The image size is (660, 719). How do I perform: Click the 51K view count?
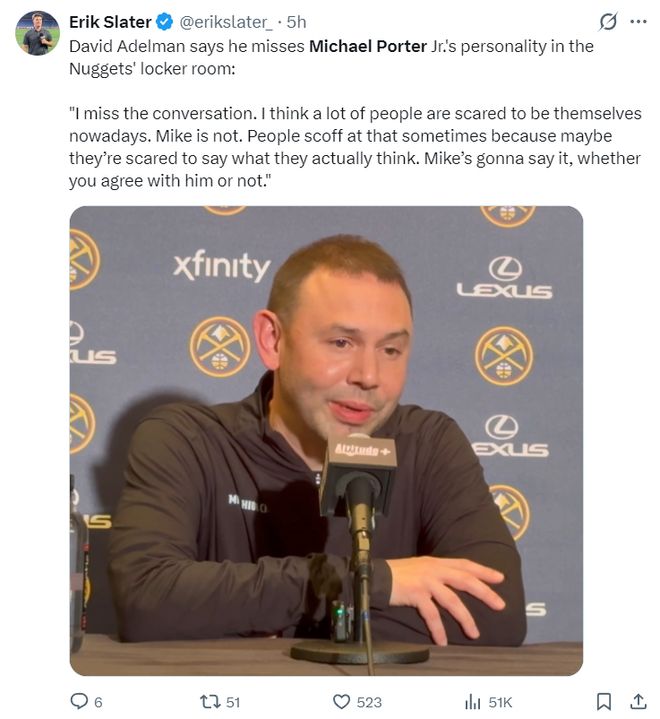tap(500, 702)
